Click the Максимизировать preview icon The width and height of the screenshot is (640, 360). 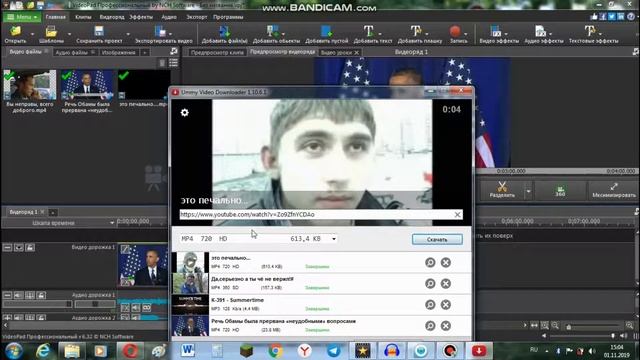tap(614, 187)
